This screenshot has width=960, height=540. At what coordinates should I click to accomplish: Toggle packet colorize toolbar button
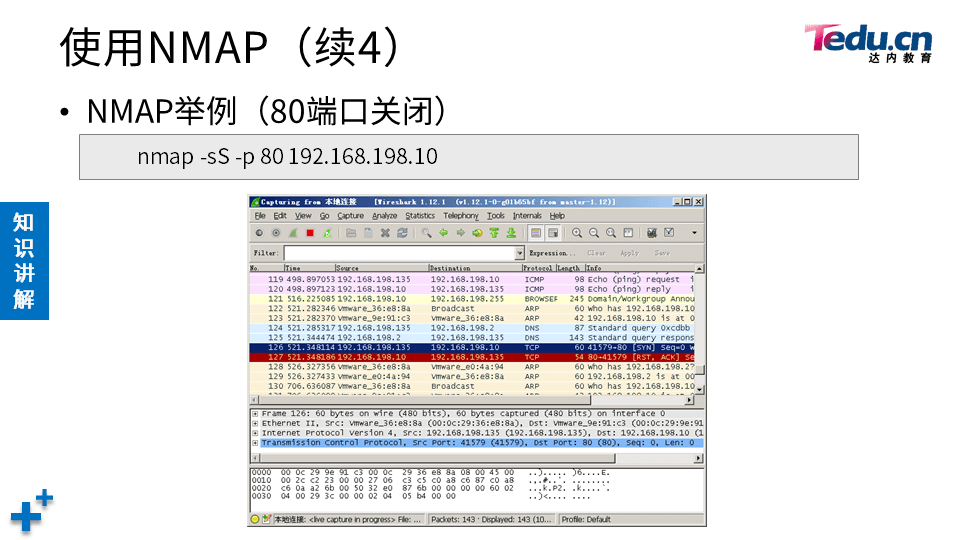tap(536, 233)
